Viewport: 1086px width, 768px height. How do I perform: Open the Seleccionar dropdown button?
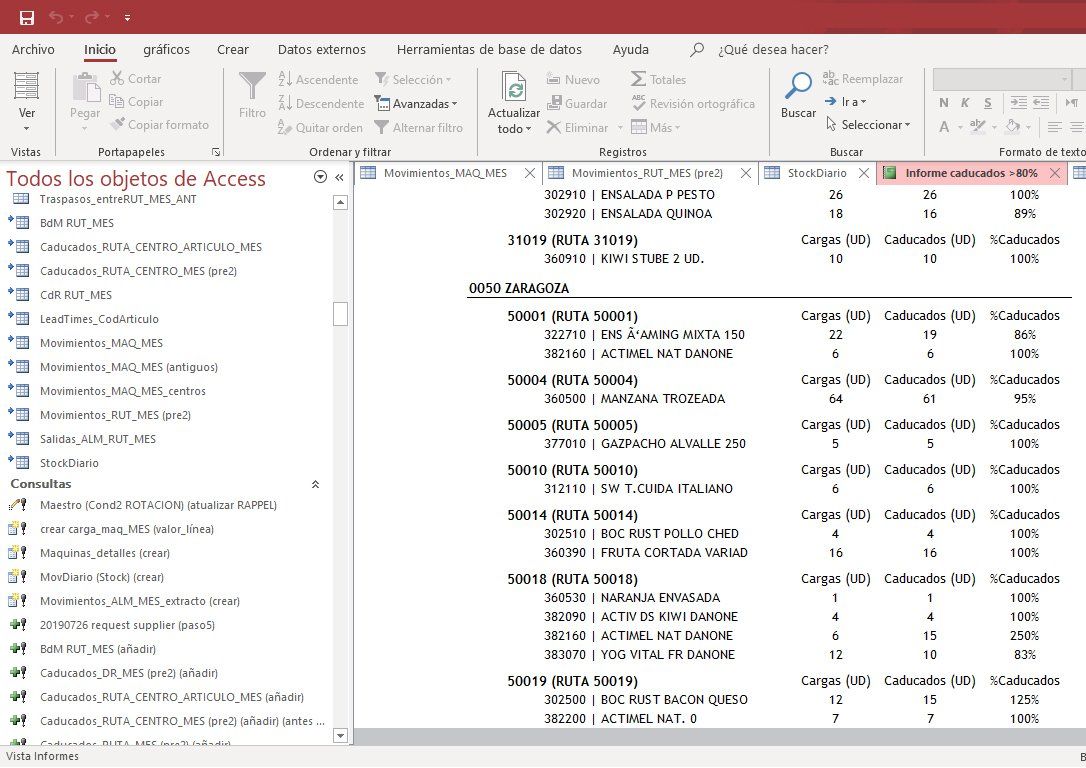point(869,125)
